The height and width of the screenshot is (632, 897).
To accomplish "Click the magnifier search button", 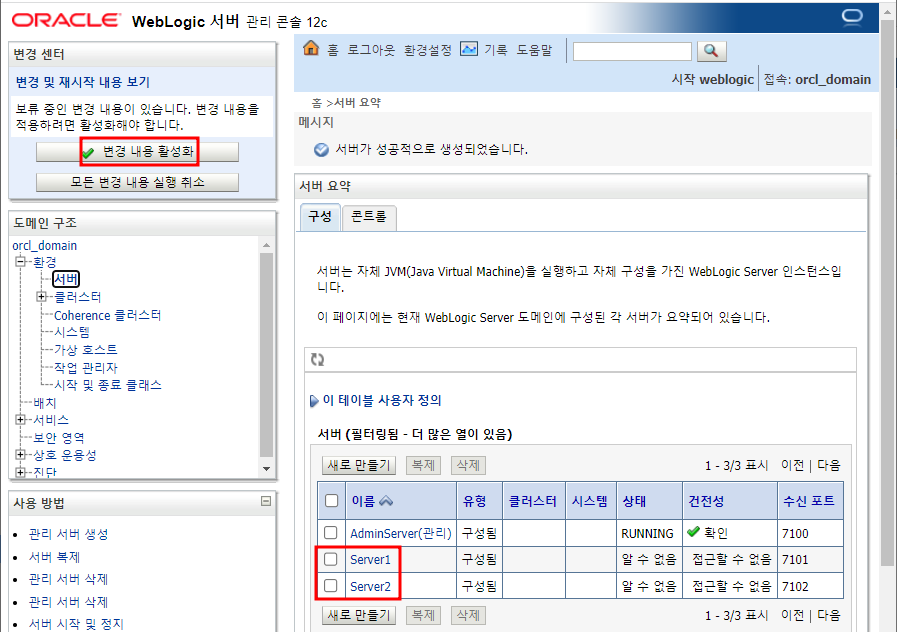I will click(712, 51).
